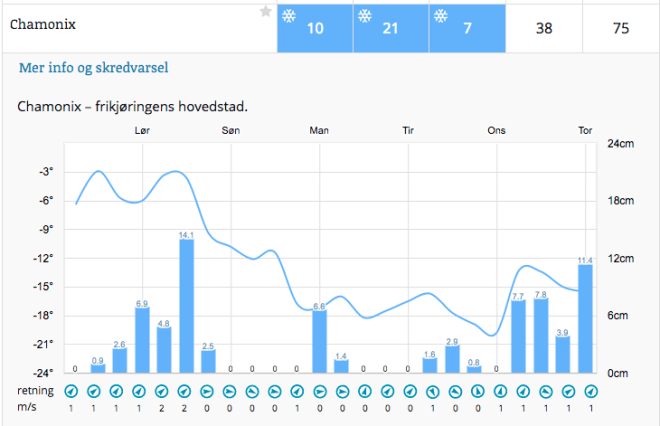Click the 3.9 cm snowfall bar

point(563,354)
